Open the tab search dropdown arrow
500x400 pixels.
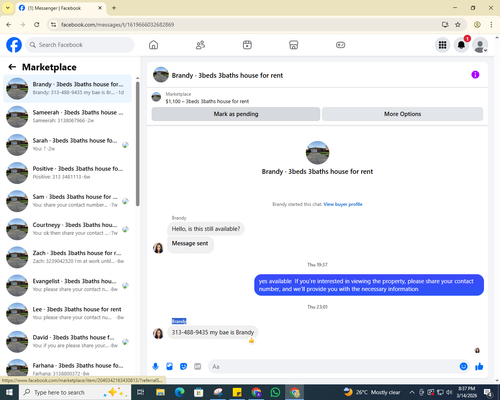click(8, 8)
